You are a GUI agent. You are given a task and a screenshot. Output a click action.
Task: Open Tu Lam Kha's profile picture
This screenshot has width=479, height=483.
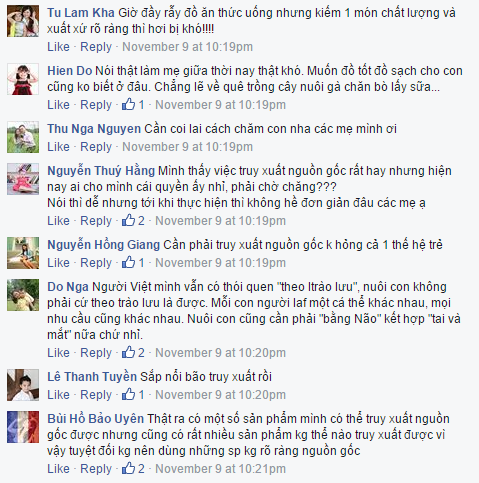pyautogui.click(x=23, y=21)
